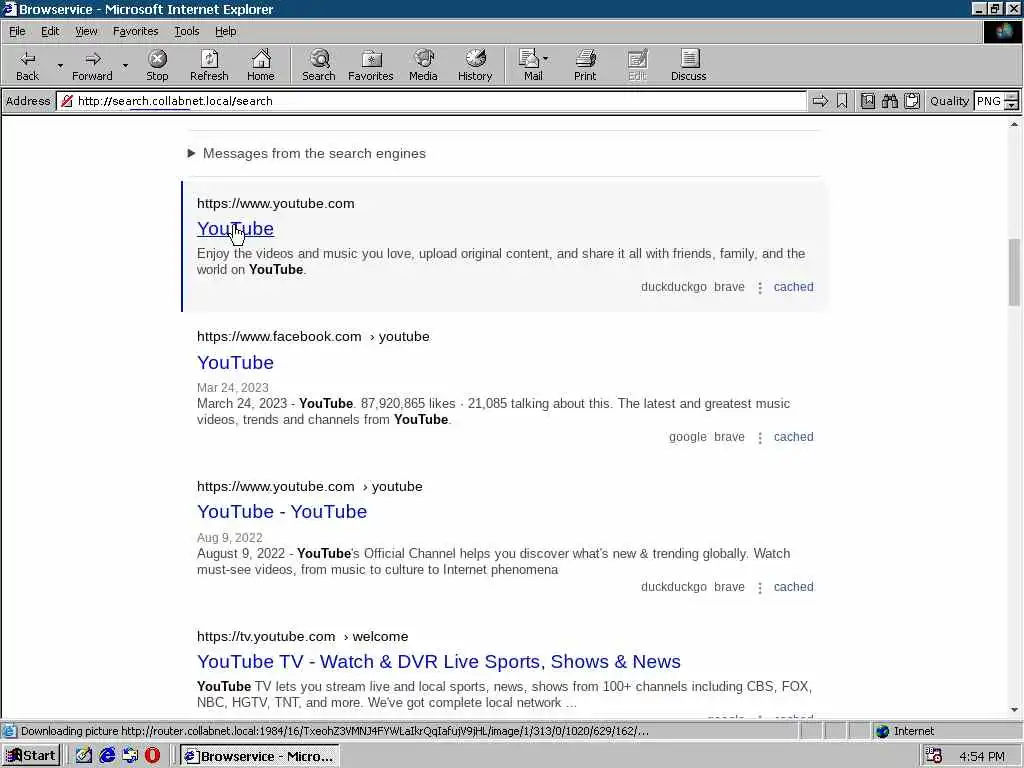Open cached link of first YouTube result
The width and height of the screenshot is (1024, 768).
793,287
